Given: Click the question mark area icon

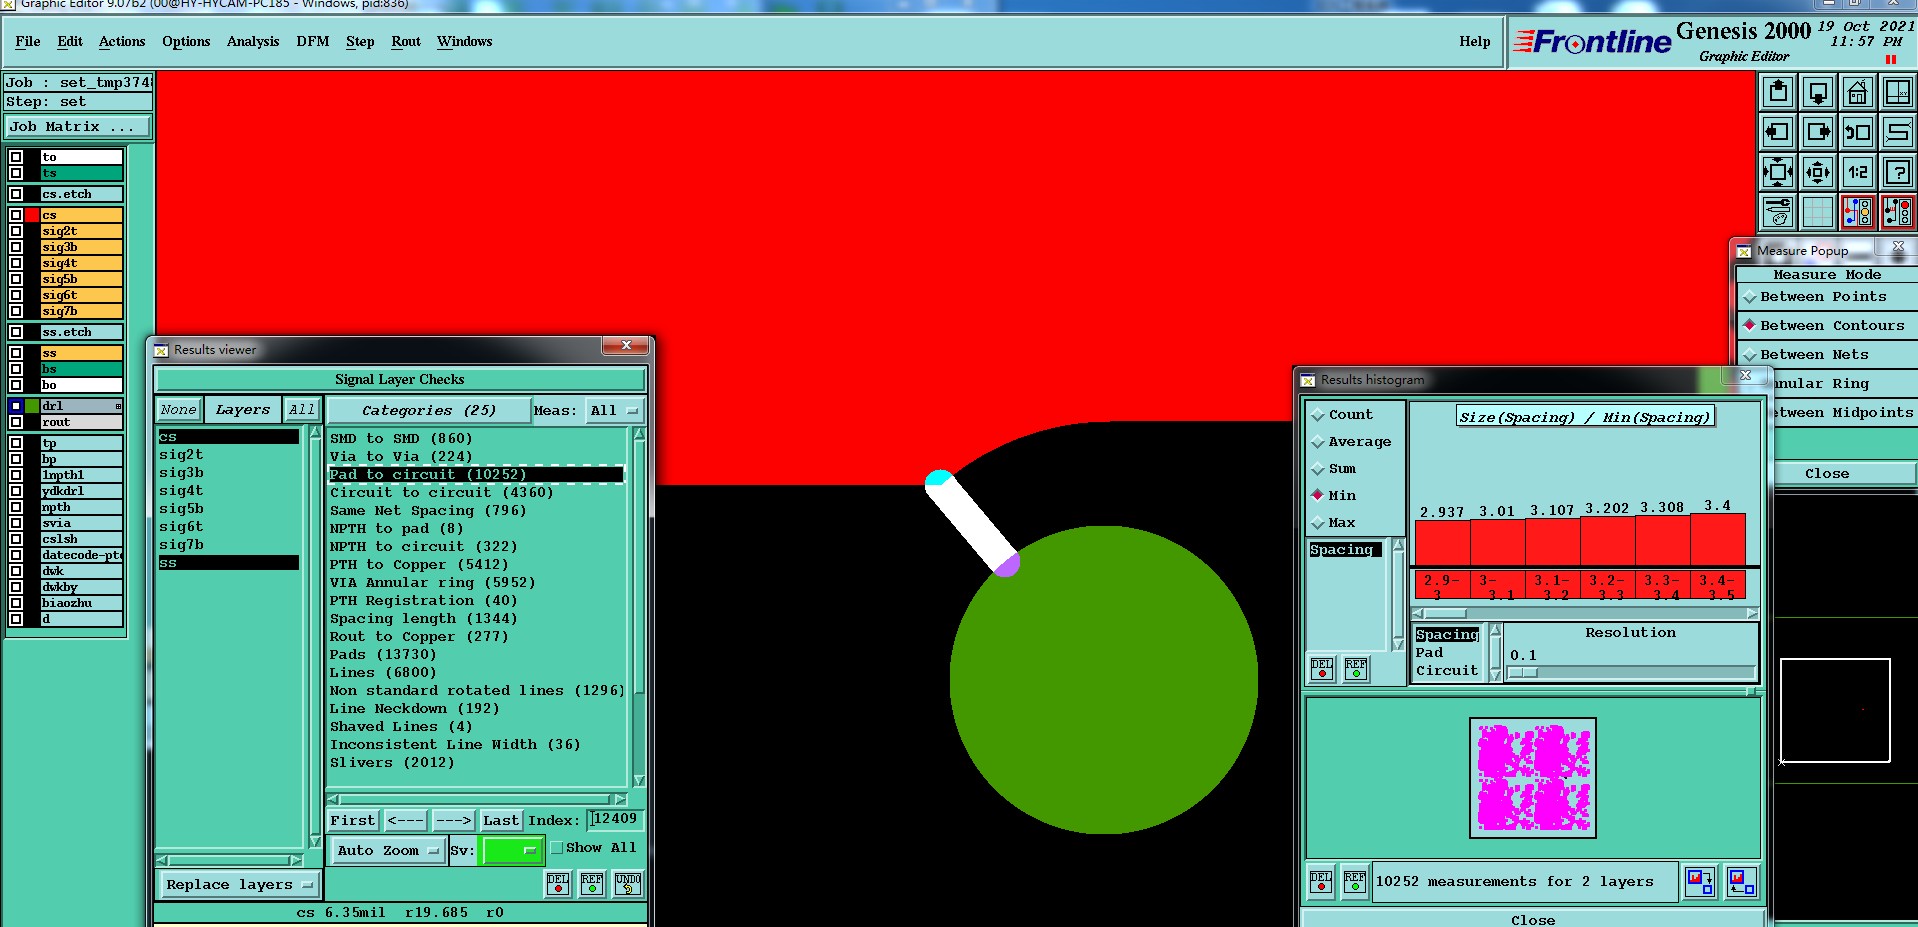Looking at the screenshot, I should click(x=1898, y=172).
